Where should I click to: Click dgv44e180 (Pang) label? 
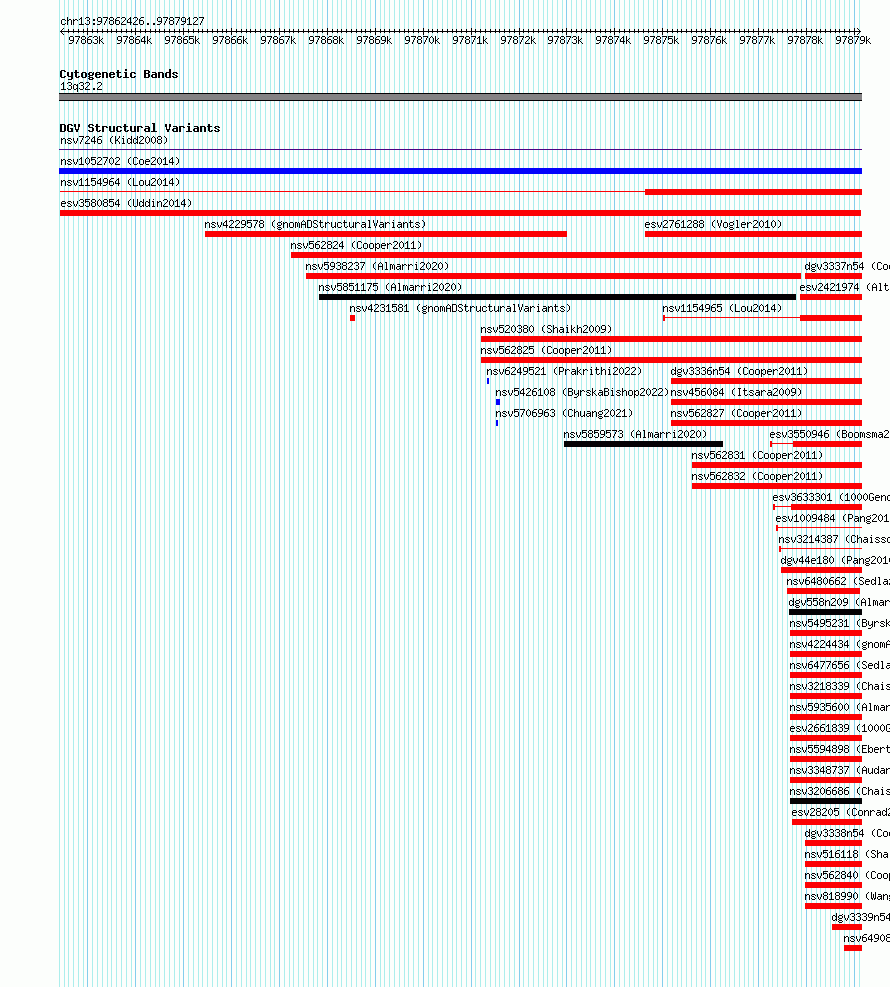click(x=835, y=560)
